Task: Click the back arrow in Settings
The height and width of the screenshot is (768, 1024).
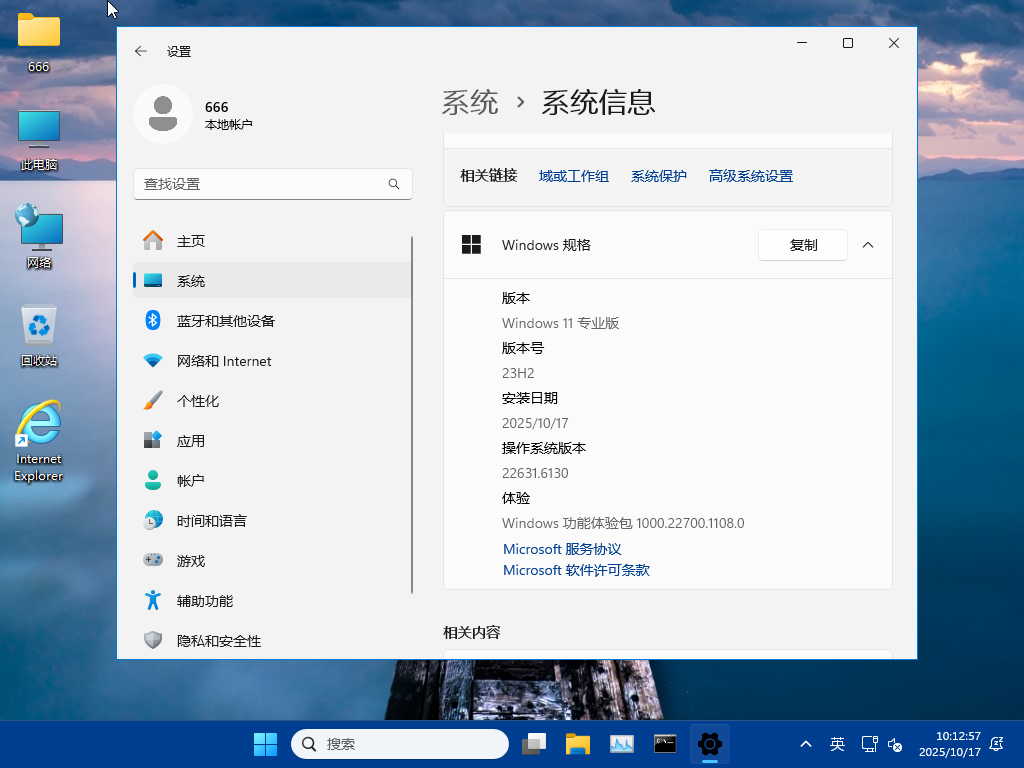Action: (x=141, y=51)
